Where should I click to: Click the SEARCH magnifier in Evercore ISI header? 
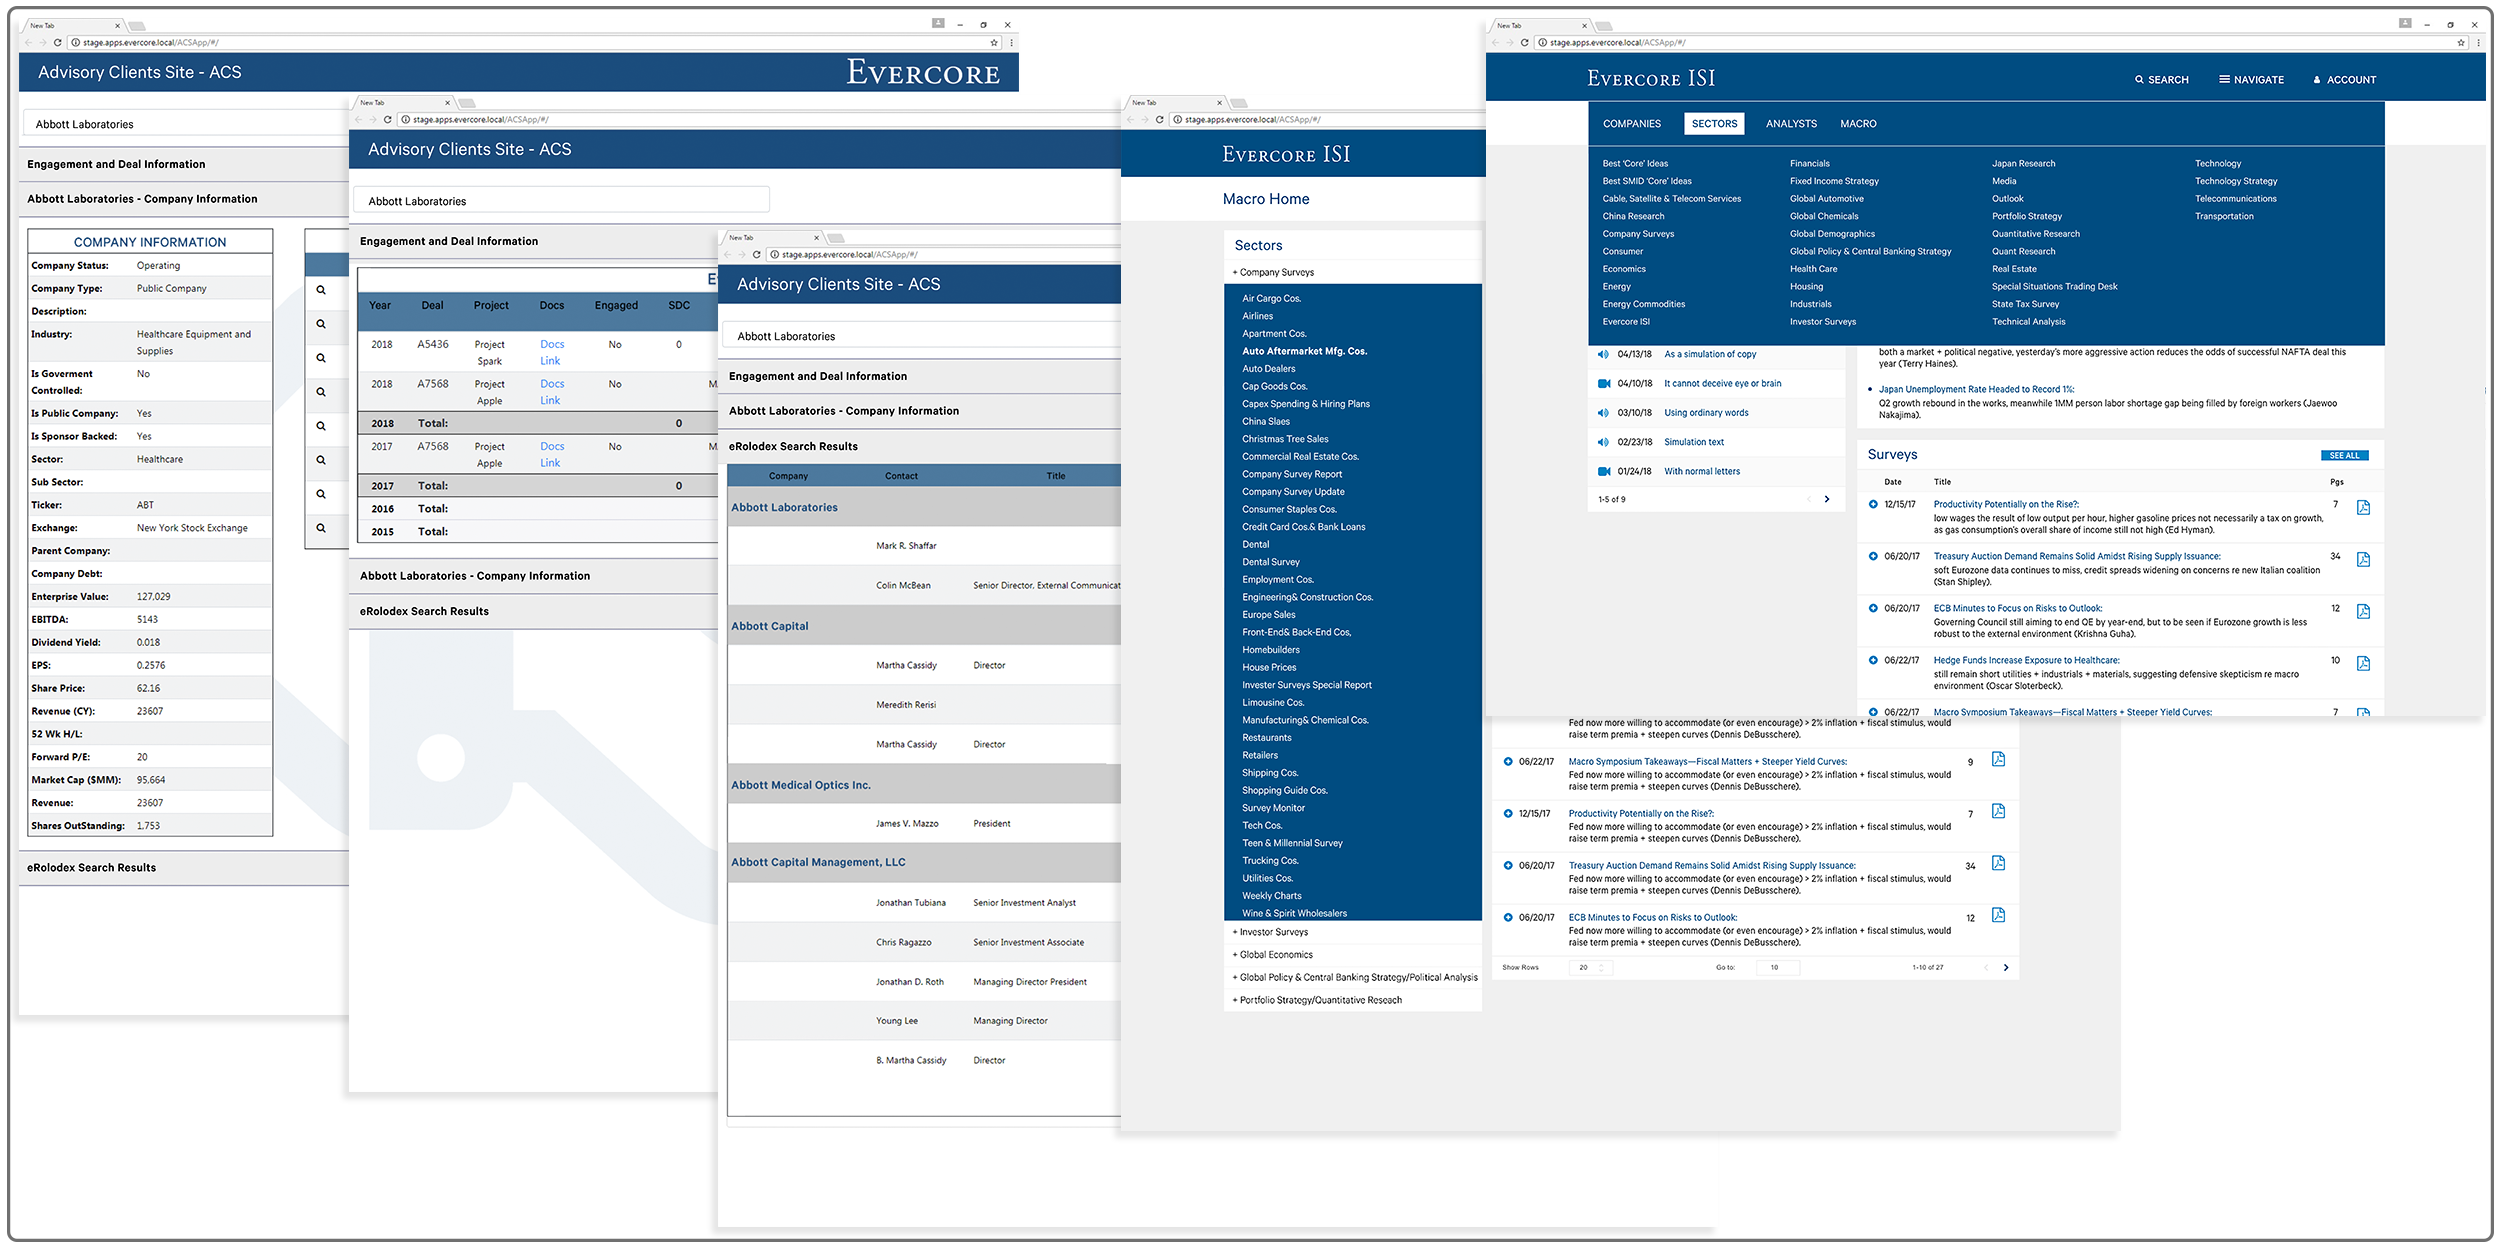(2139, 80)
